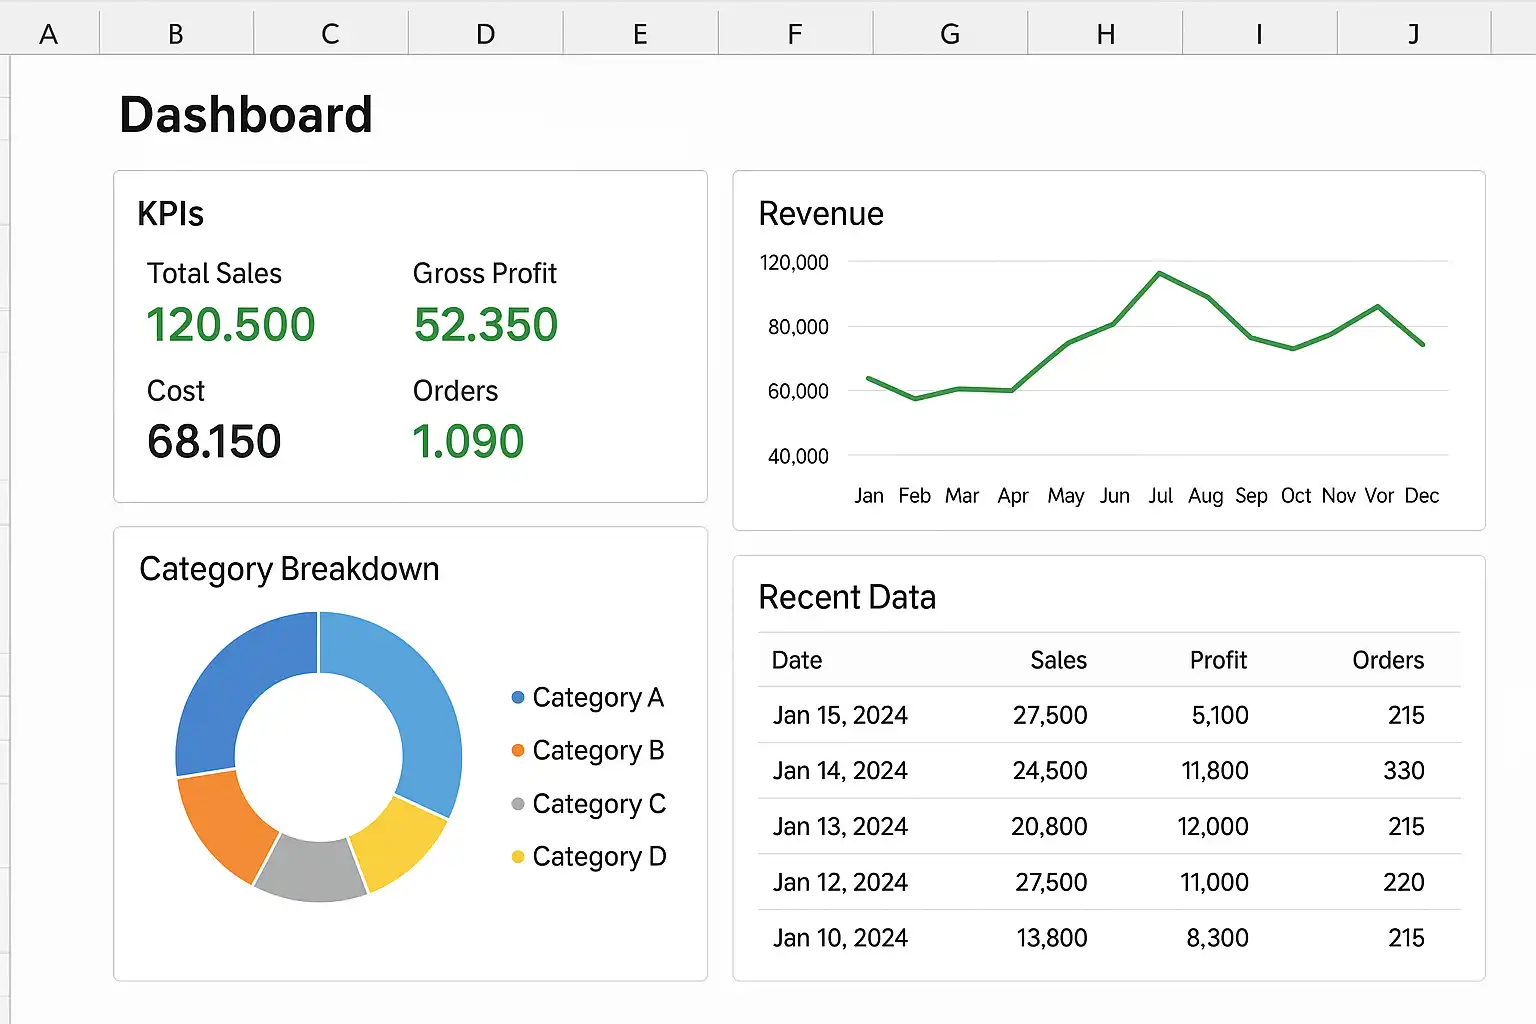The height and width of the screenshot is (1024, 1536).
Task: Click the Revenue chart title
Action: pyautogui.click(x=821, y=214)
